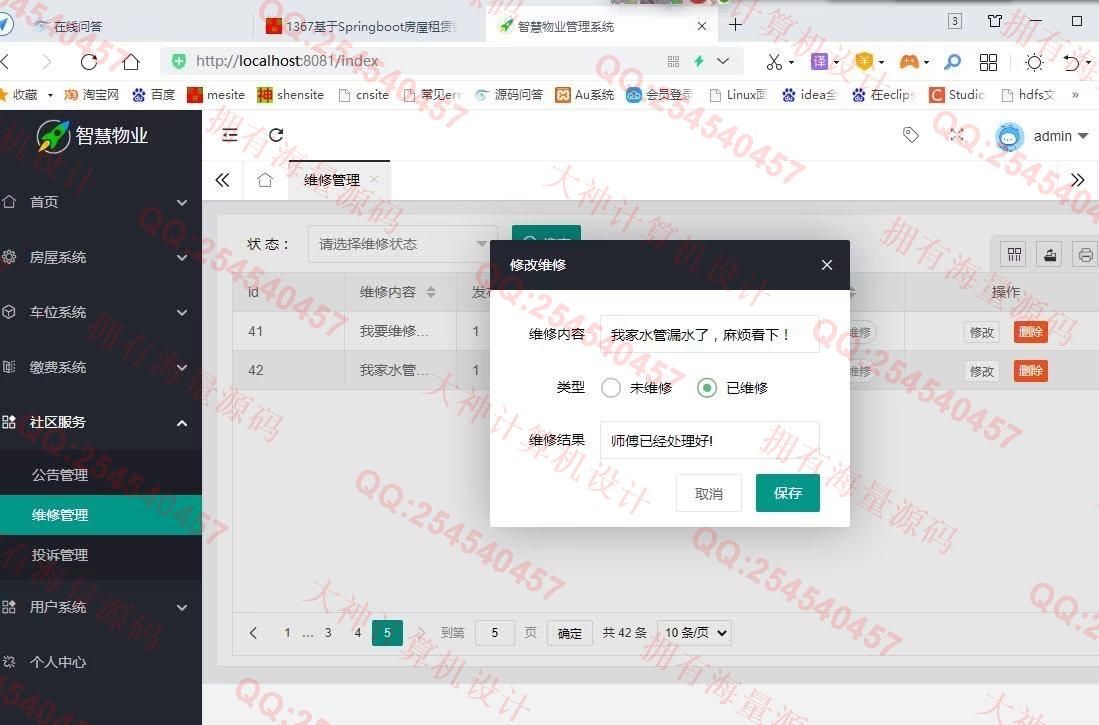Open 维修管理 in the sidebar
This screenshot has width=1099, height=725.
[x=101, y=515]
